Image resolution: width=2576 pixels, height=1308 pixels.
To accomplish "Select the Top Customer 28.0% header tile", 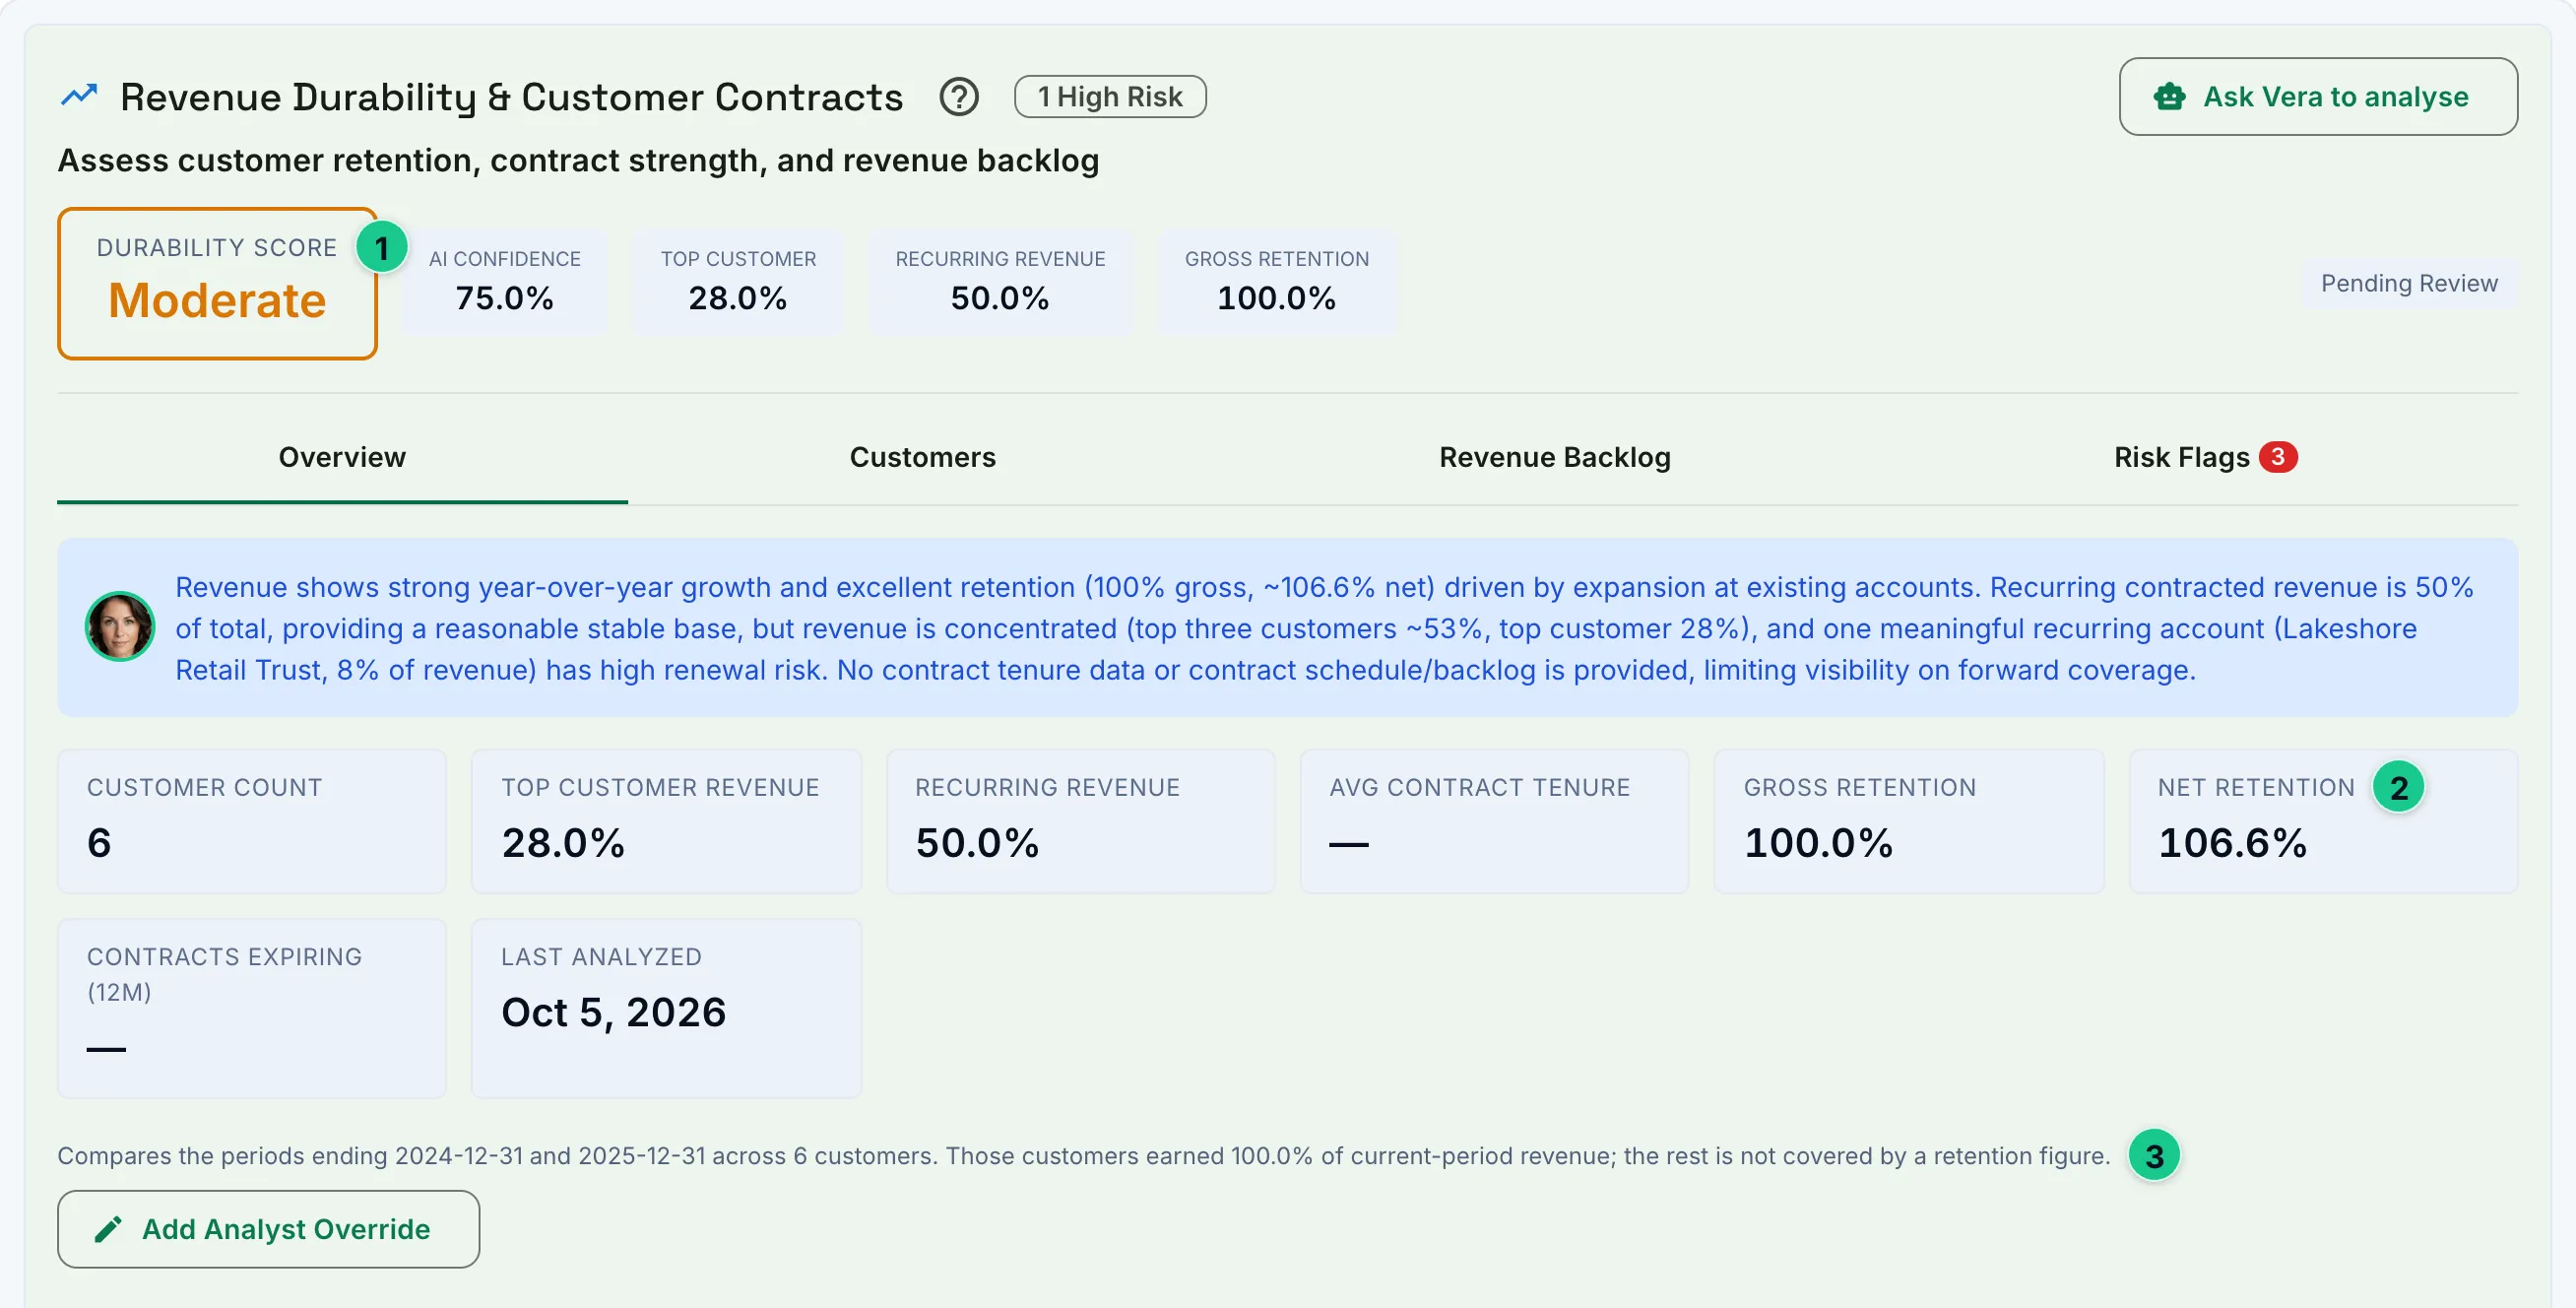I will [738, 281].
